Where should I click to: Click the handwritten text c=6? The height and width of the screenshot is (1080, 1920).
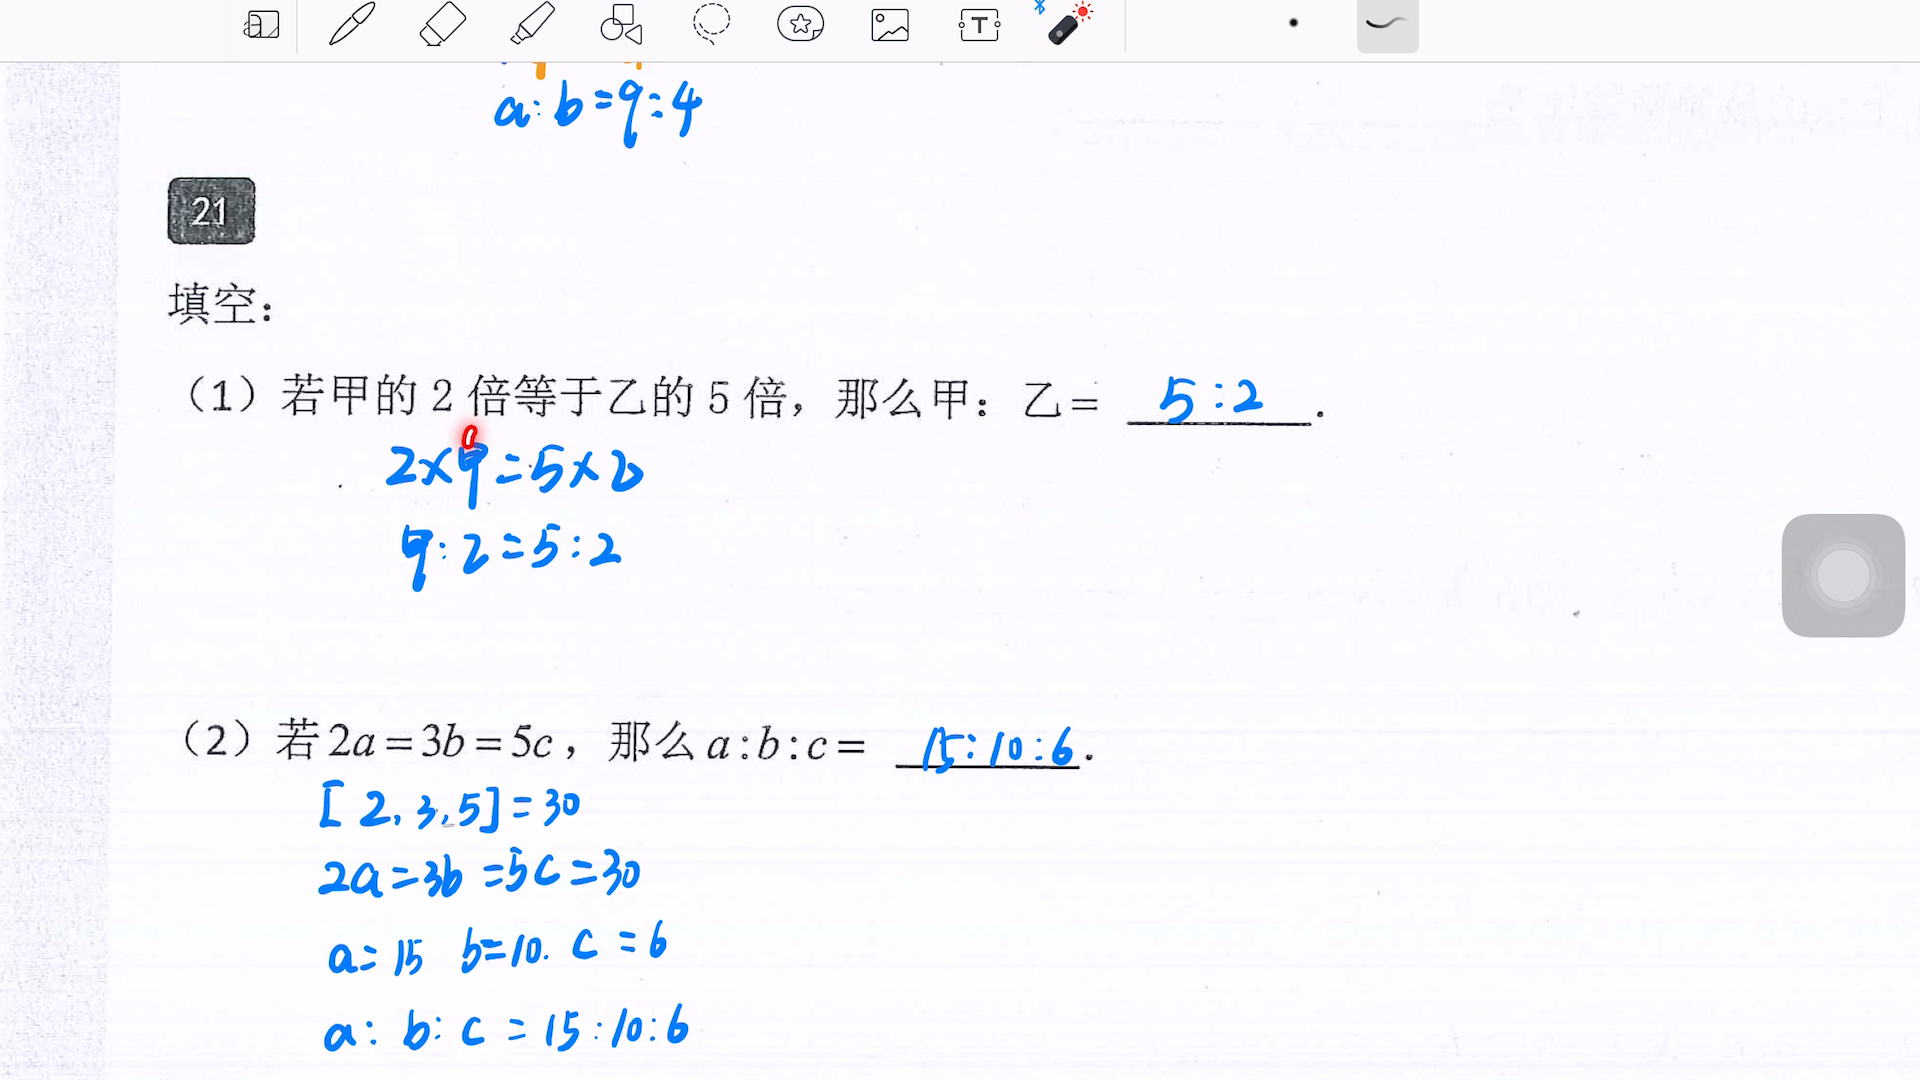point(620,942)
